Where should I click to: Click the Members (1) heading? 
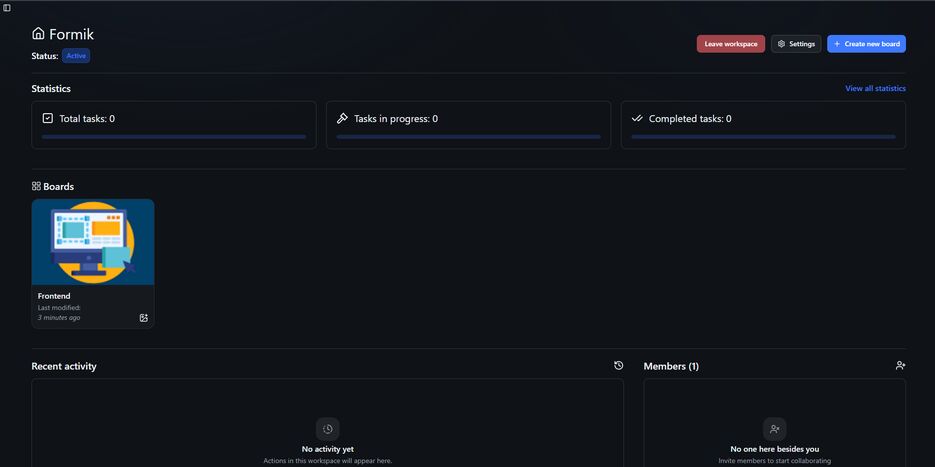[671, 366]
